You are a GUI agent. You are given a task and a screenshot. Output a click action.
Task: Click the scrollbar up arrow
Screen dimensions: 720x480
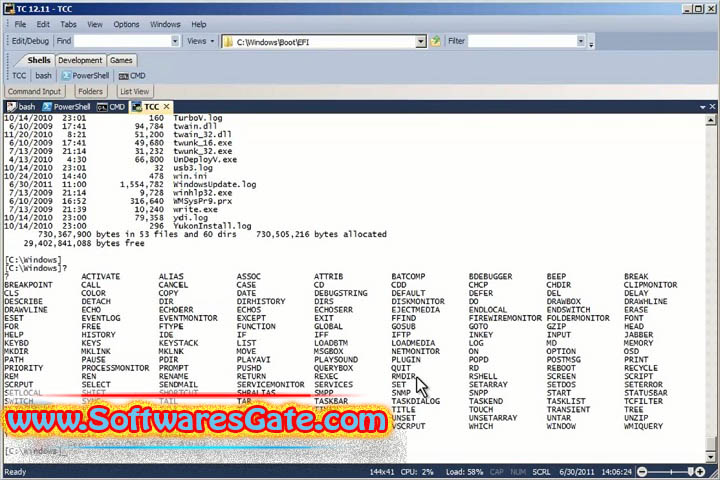(x=711, y=120)
